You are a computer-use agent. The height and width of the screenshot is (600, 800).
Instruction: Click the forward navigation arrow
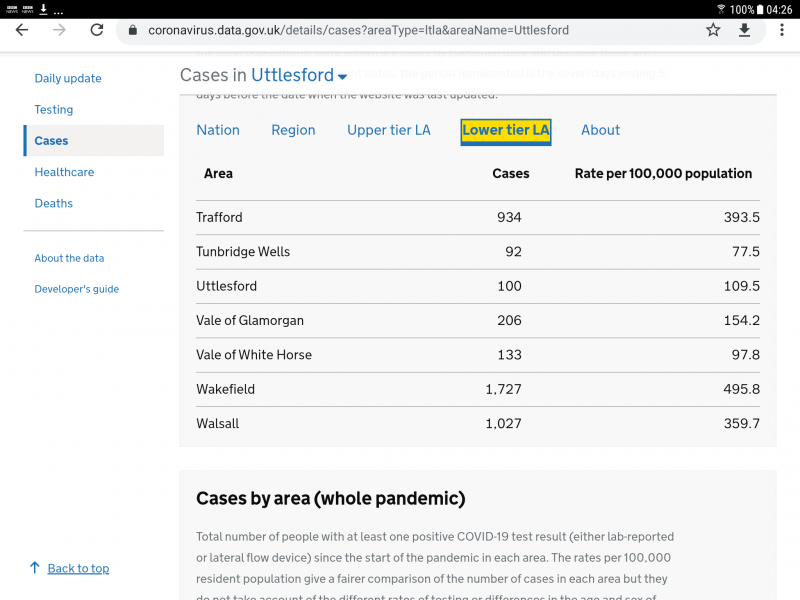tap(58, 31)
